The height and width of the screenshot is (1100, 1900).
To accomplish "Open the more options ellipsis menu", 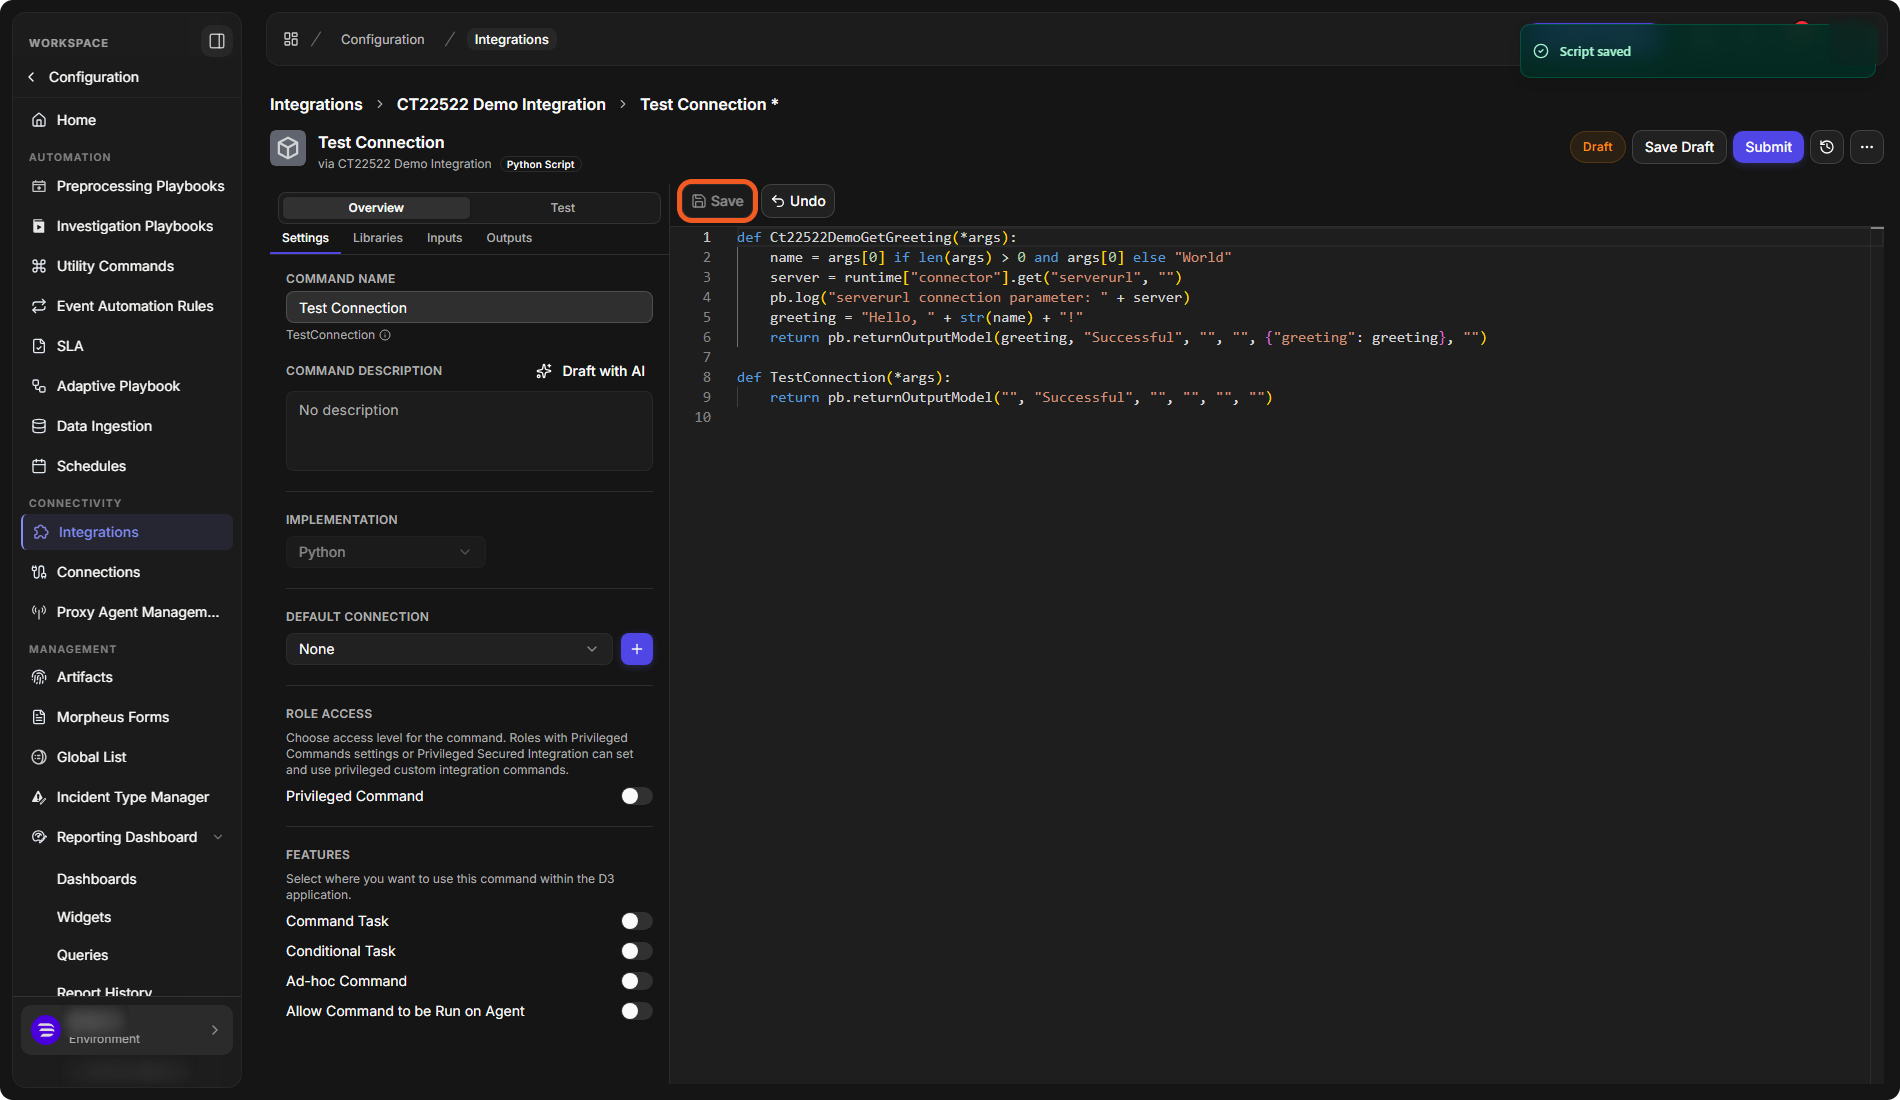I will [x=1867, y=147].
